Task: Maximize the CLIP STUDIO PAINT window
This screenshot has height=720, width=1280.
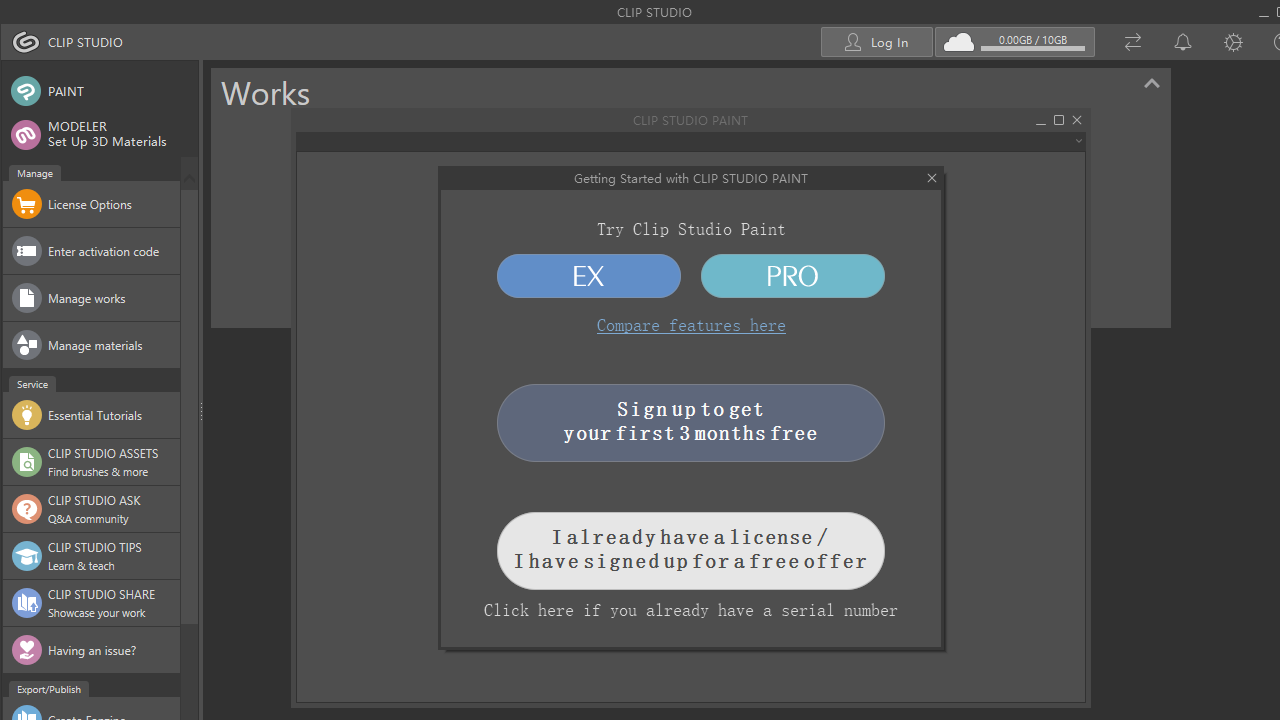Action: tap(1059, 120)
